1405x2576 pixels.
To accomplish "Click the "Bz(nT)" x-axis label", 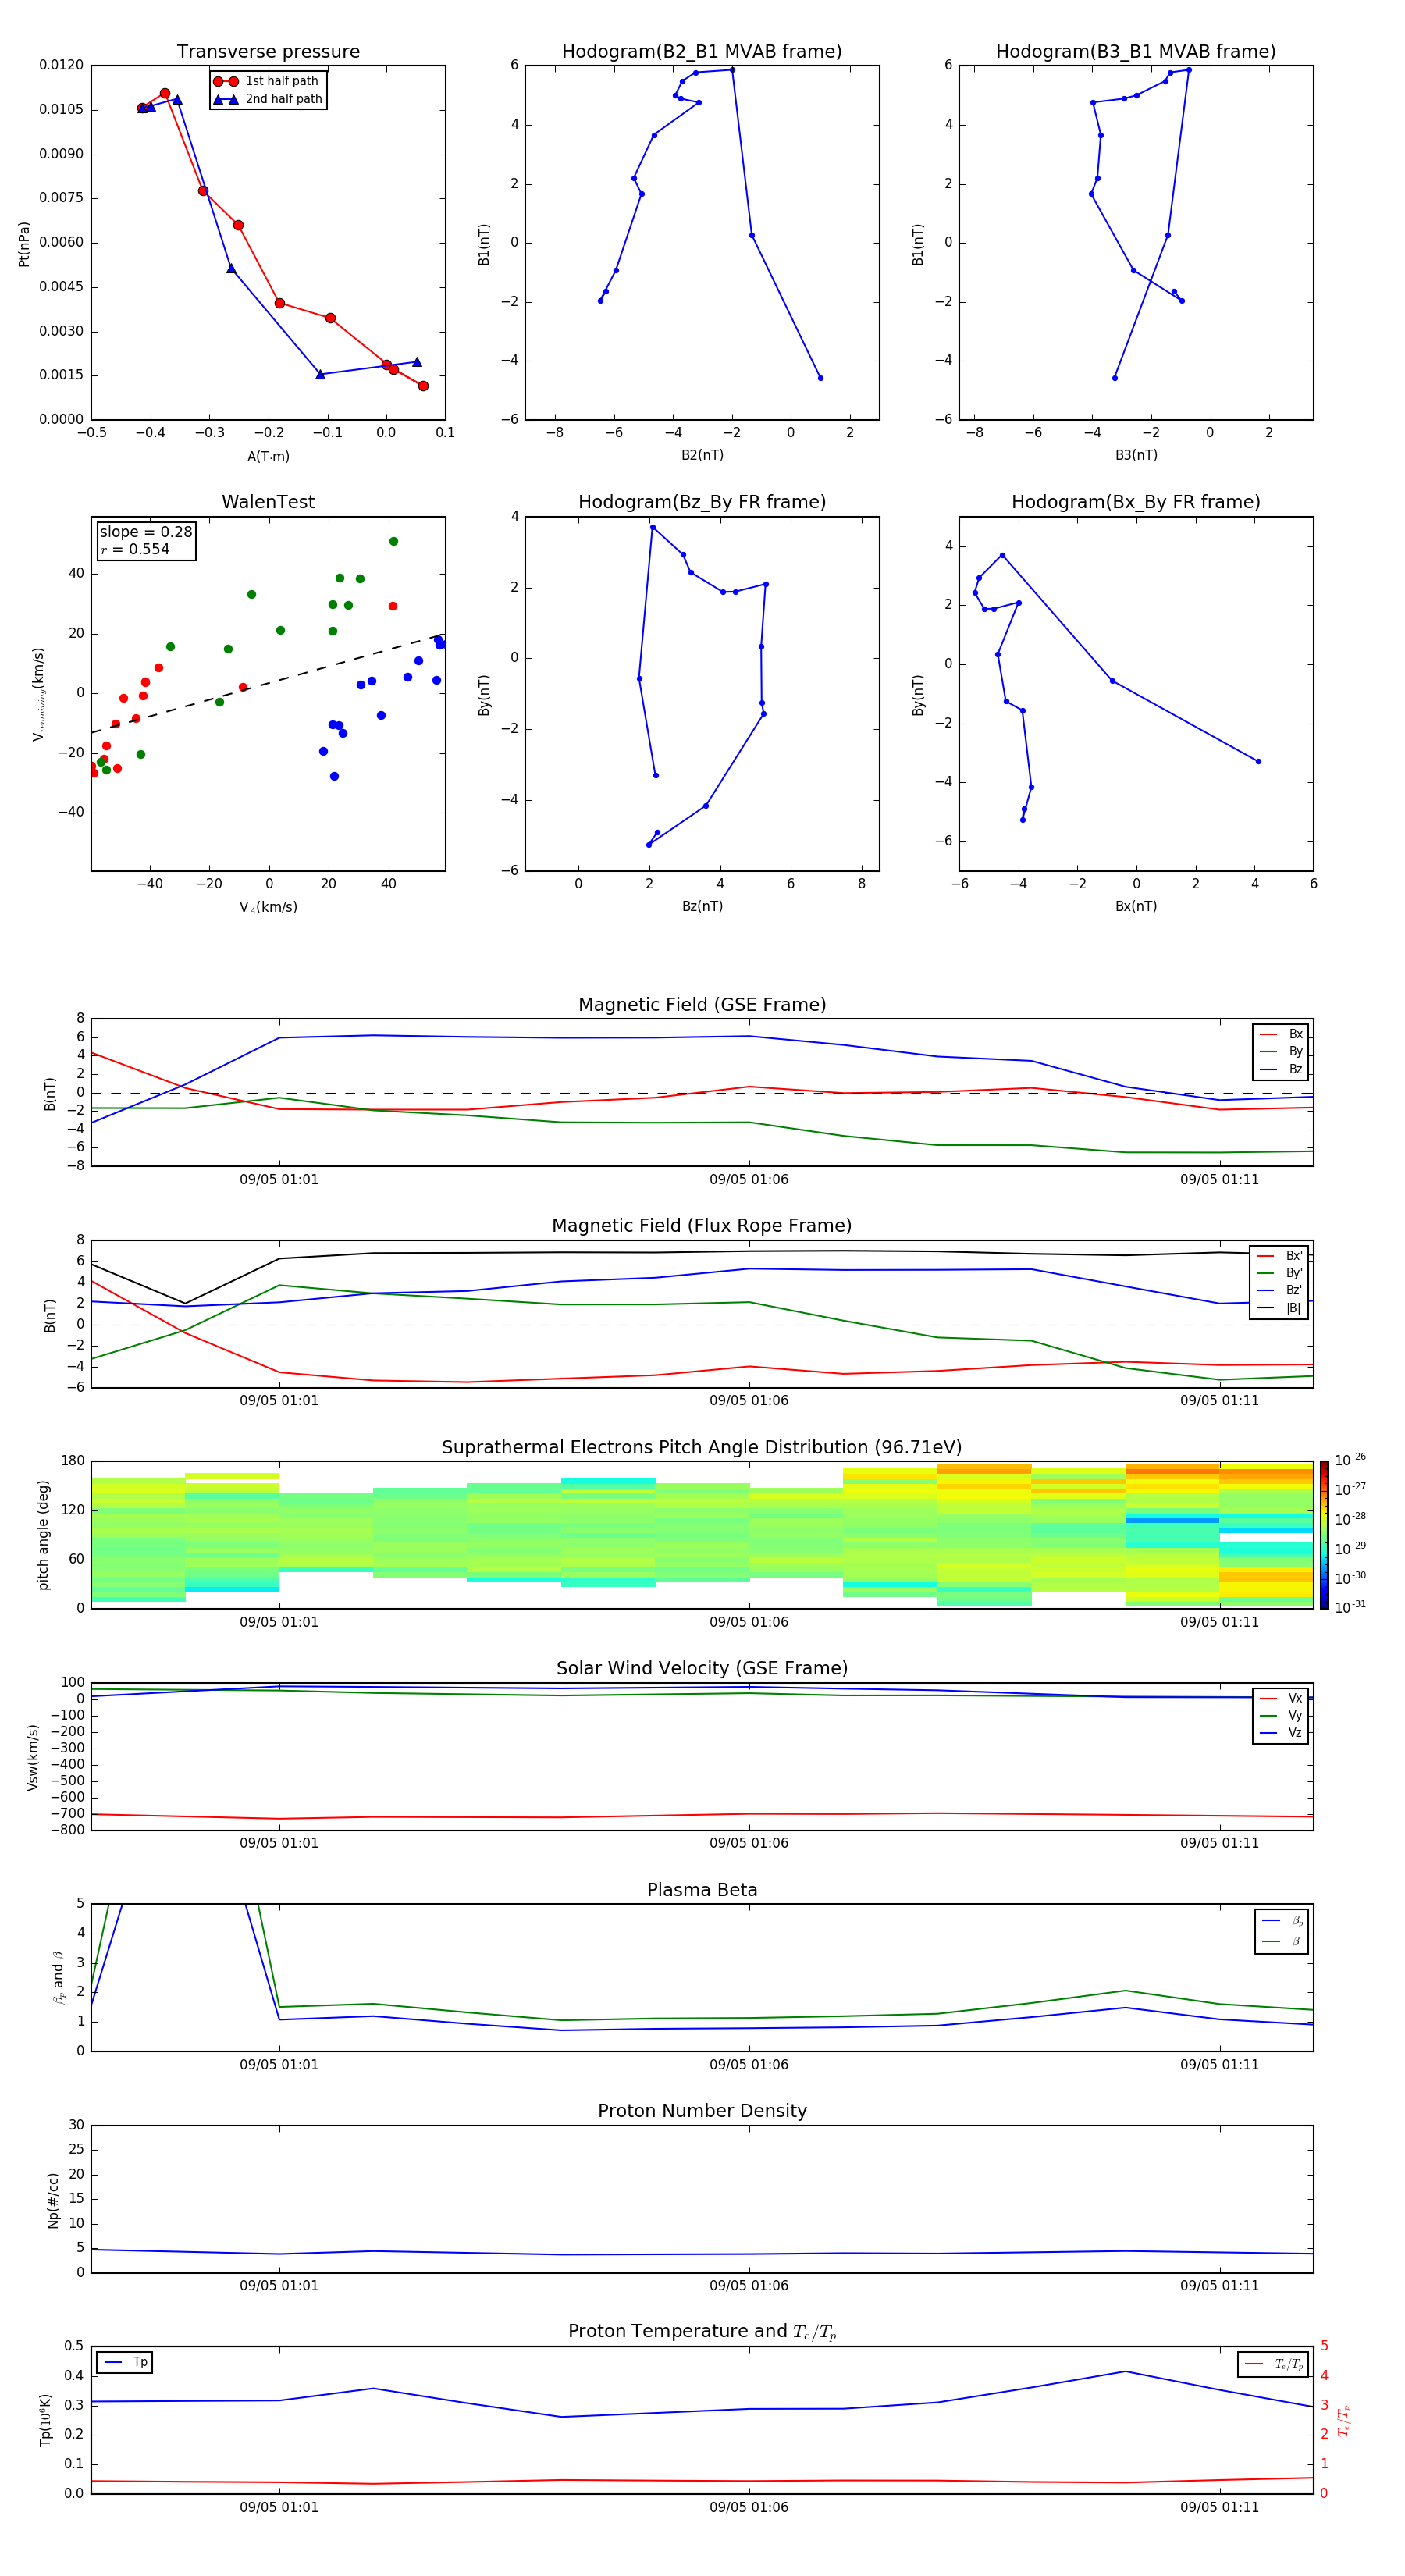I will [x=702, y=906].
